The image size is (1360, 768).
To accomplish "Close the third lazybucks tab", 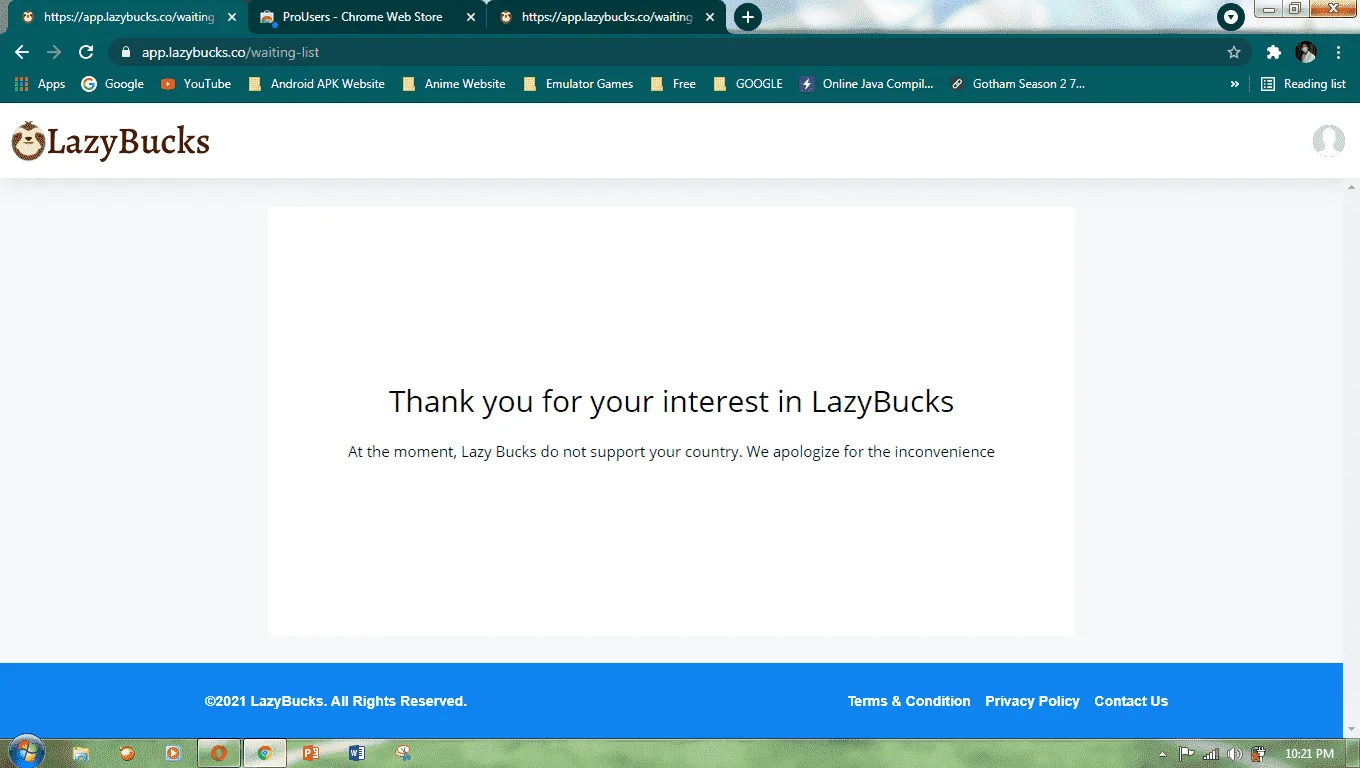I will (x=710, y=17).
